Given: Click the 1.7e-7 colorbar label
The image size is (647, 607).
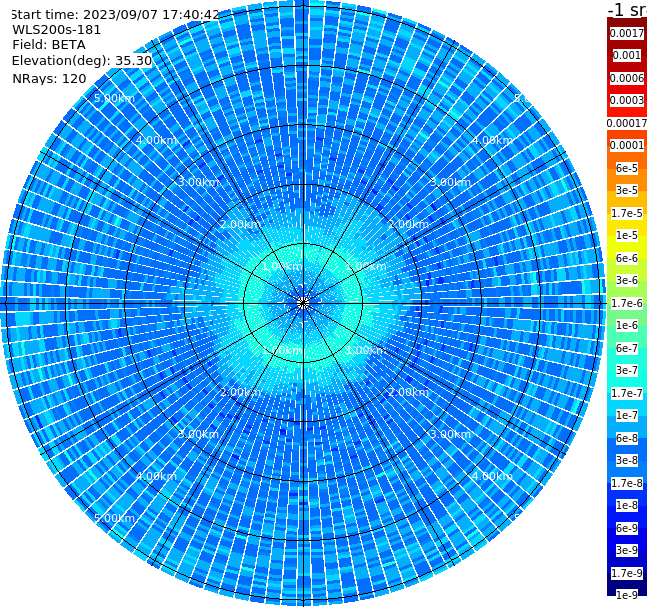Looking at the screenshot, I should (627, 393).
